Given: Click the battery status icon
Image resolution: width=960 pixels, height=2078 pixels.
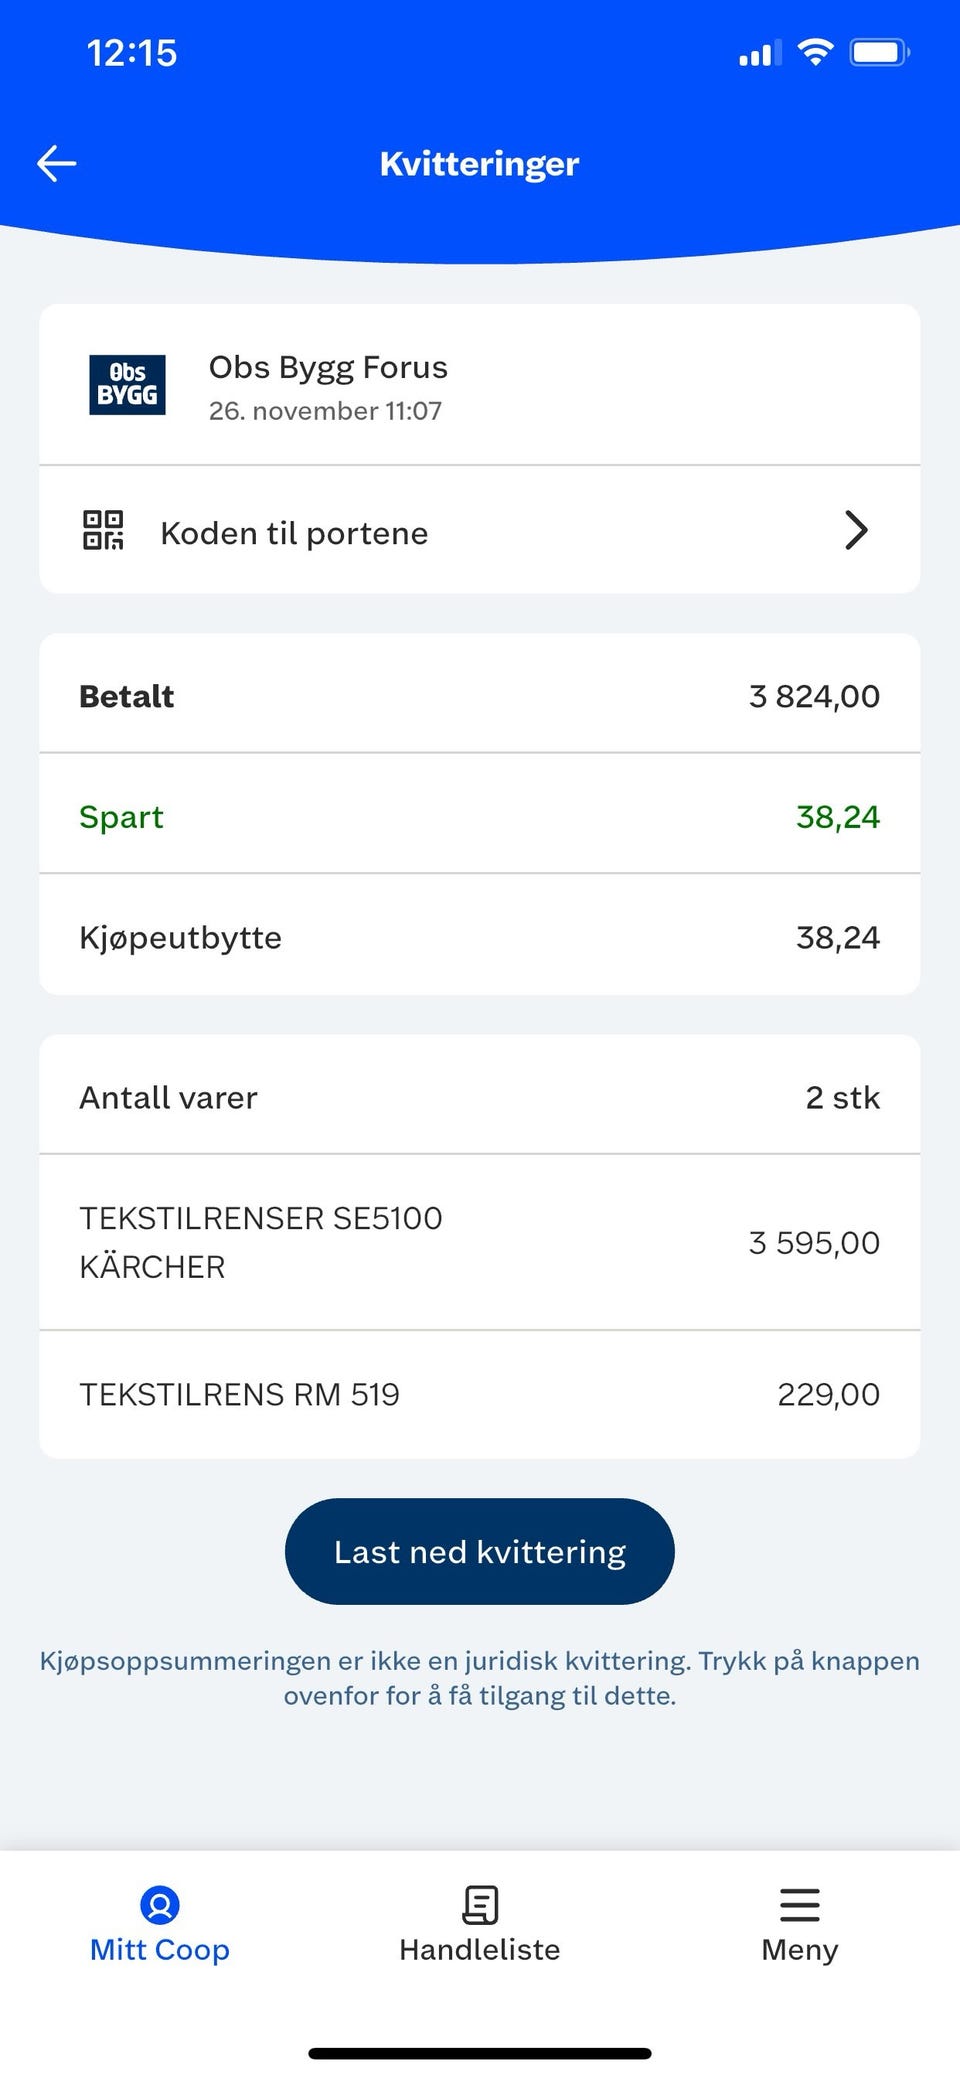Looking at the screenshot, I should (880, 52).
